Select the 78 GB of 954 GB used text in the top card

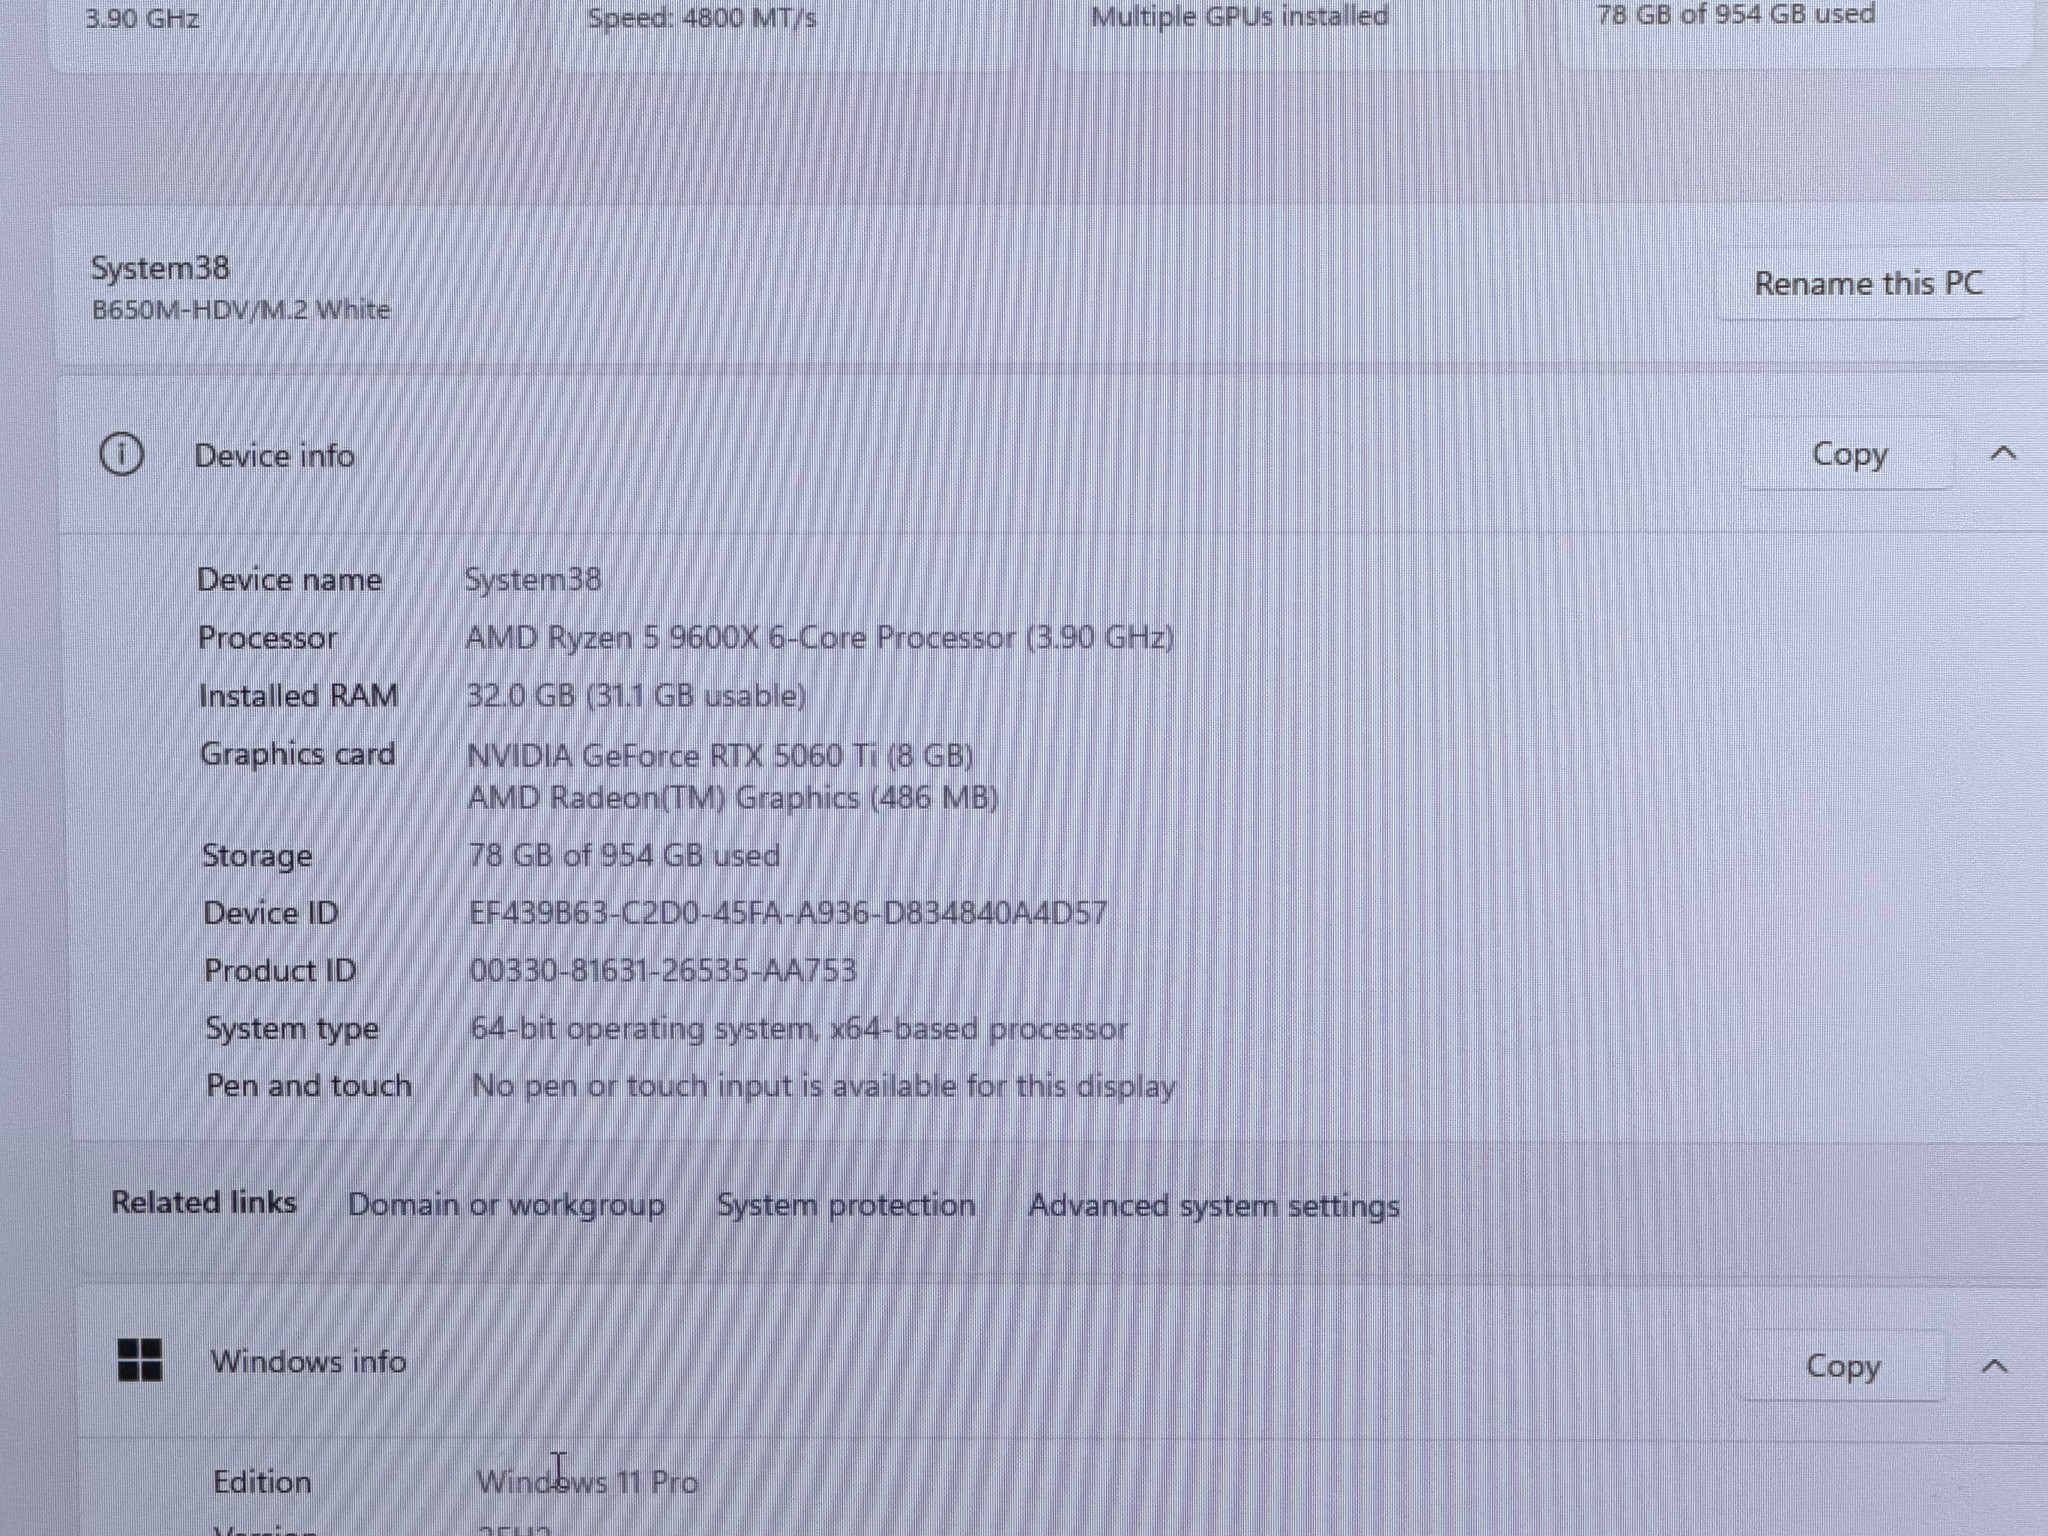tap(1736, 14)
